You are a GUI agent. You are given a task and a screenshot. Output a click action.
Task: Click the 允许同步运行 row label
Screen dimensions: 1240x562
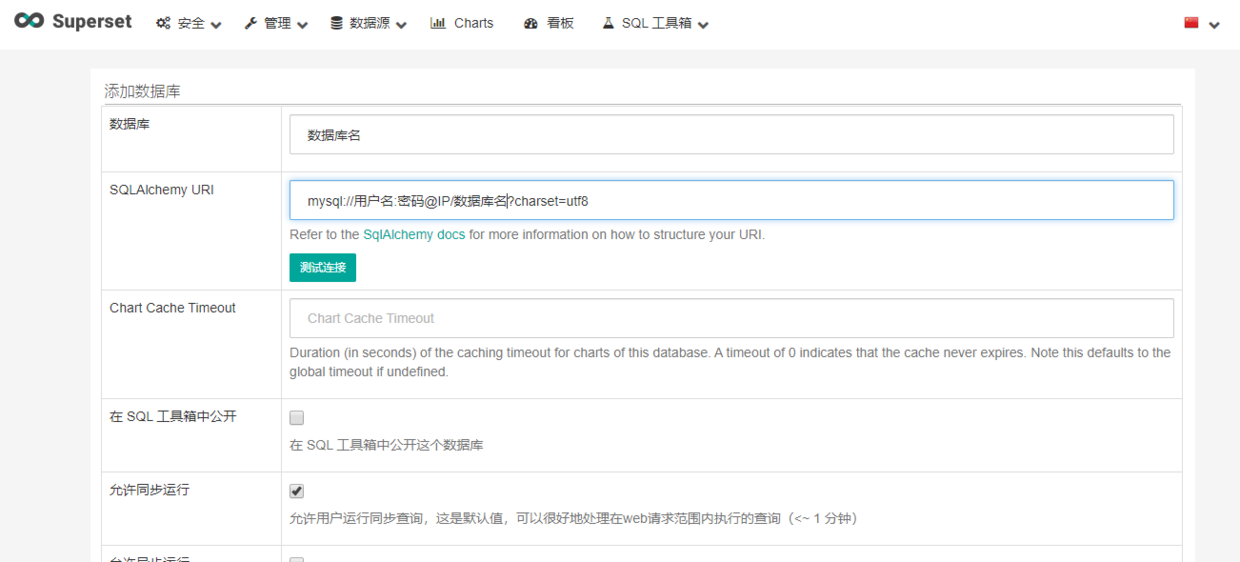pyautogui.click(x=149, y=490)
